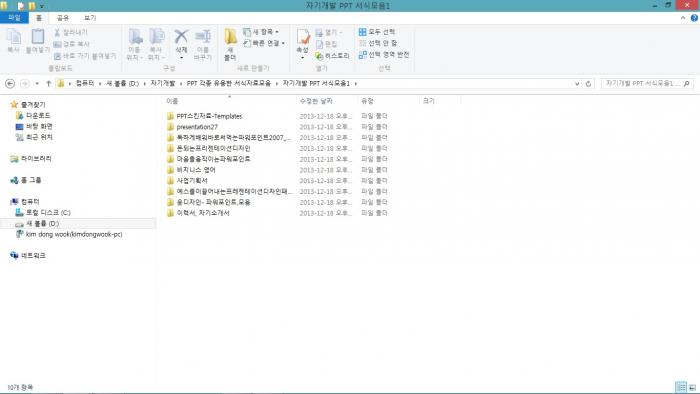Choose 경로 복사 (Copy path)

coord(71,44)
